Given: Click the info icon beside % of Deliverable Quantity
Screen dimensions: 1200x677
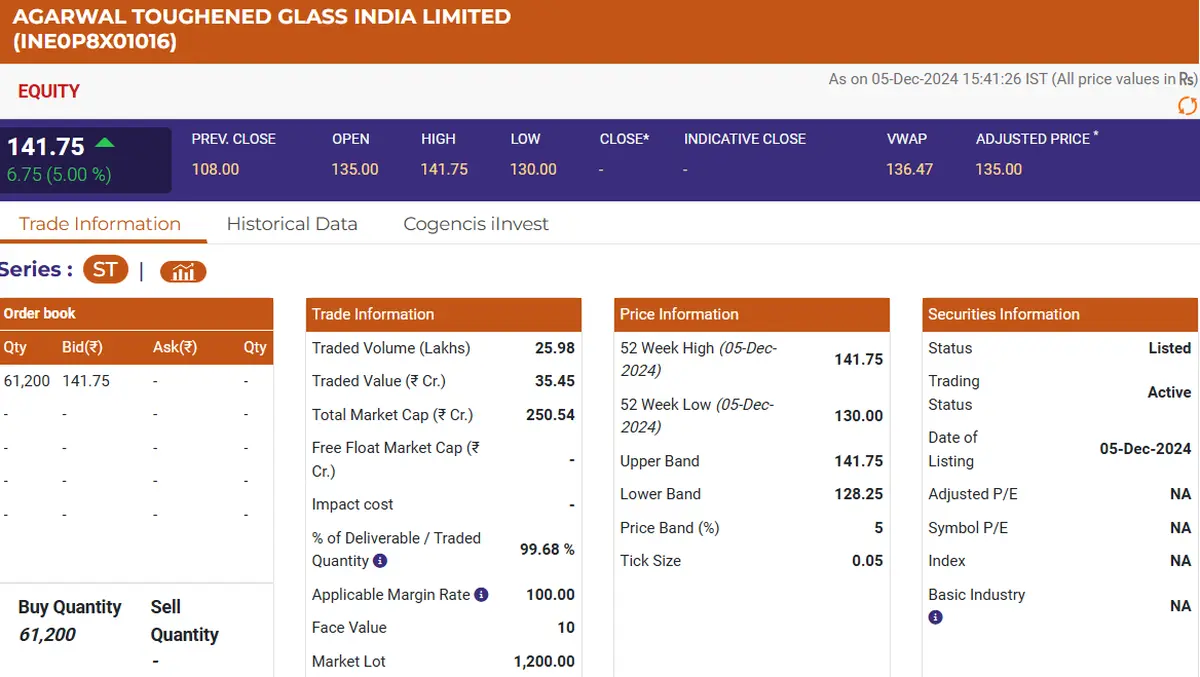Looking at the screenshot, I should (380, 561).
